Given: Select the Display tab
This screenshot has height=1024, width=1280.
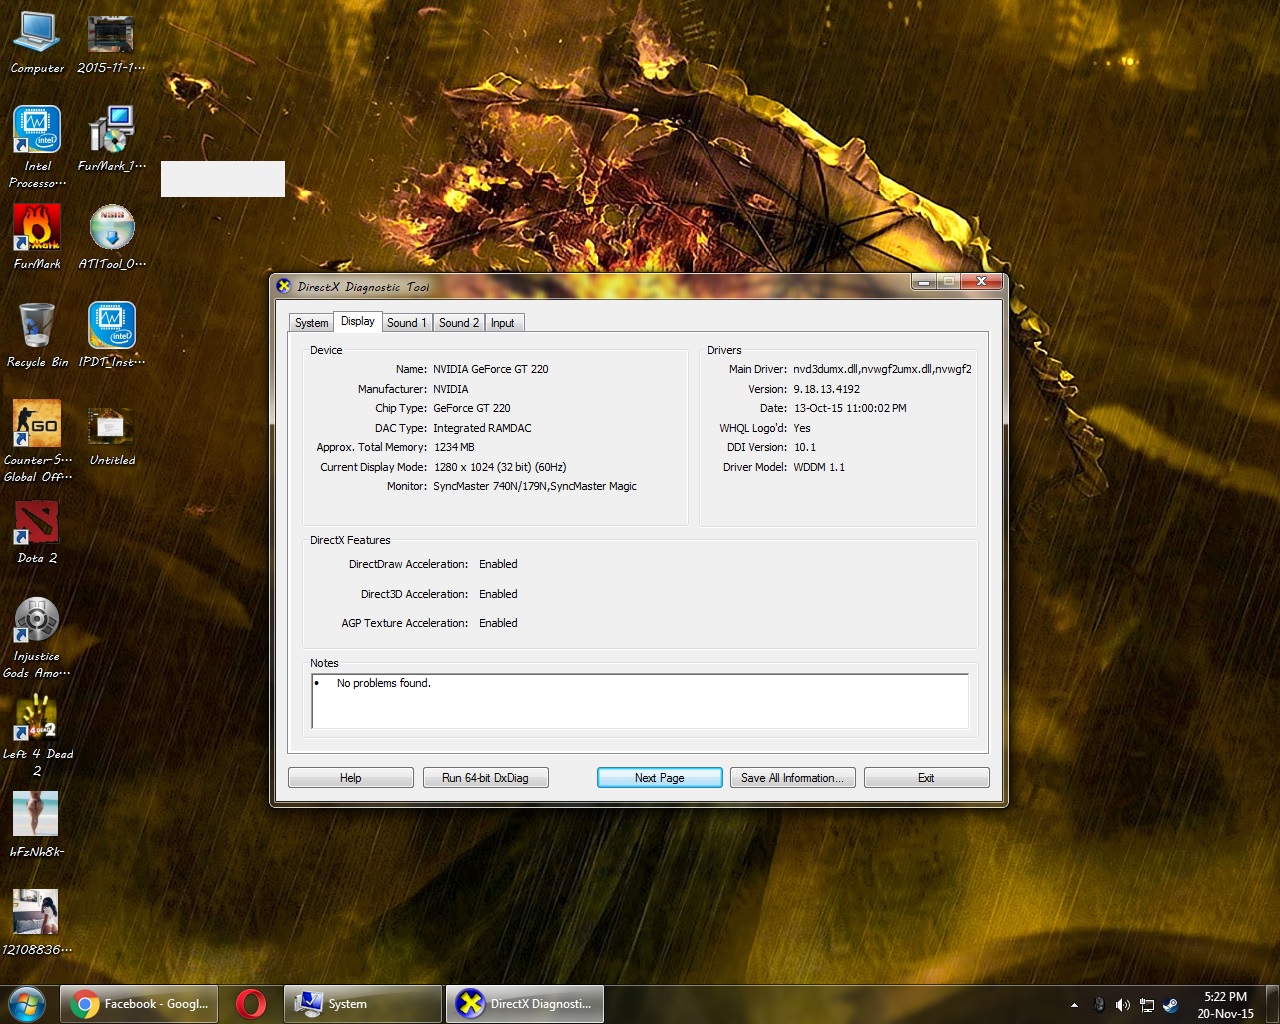Looking at the screenshot, I should [358, 321].
